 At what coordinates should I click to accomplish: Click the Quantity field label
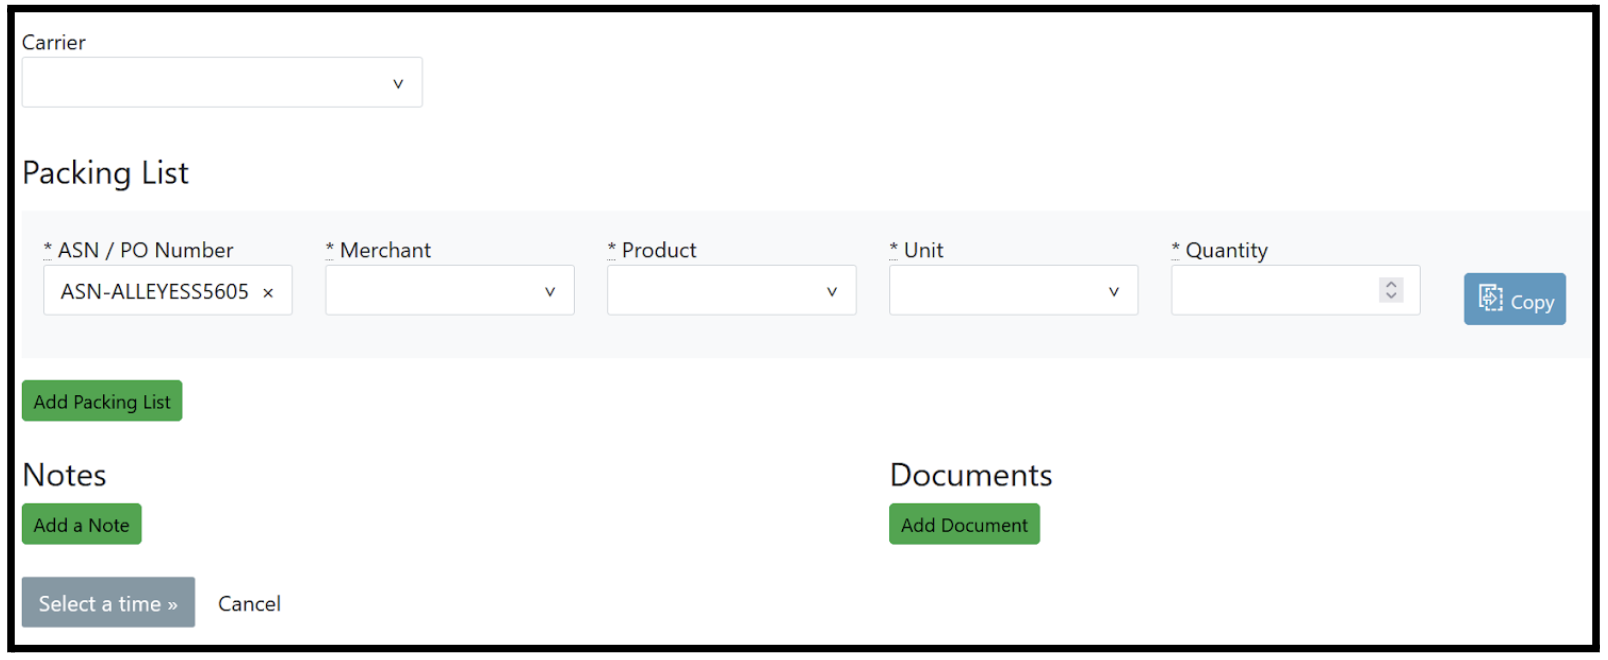pos(1226,250)
